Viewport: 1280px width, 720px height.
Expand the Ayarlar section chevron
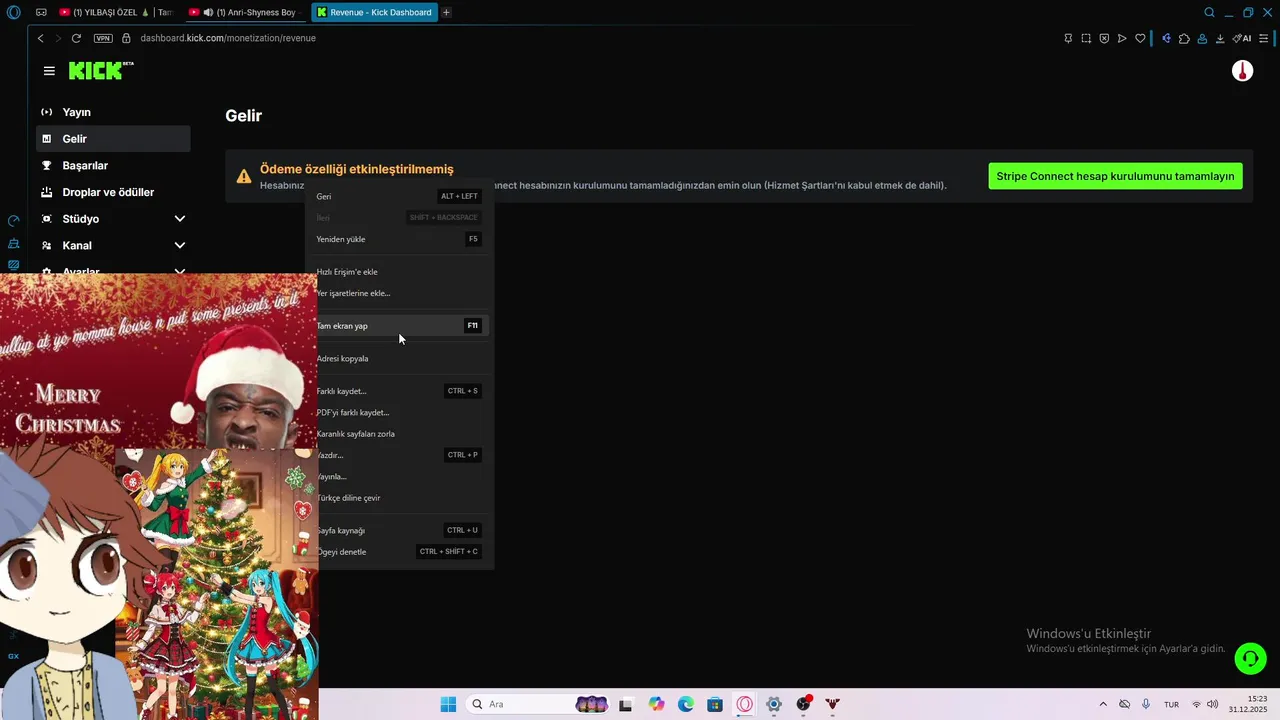[x=180, y=271]
